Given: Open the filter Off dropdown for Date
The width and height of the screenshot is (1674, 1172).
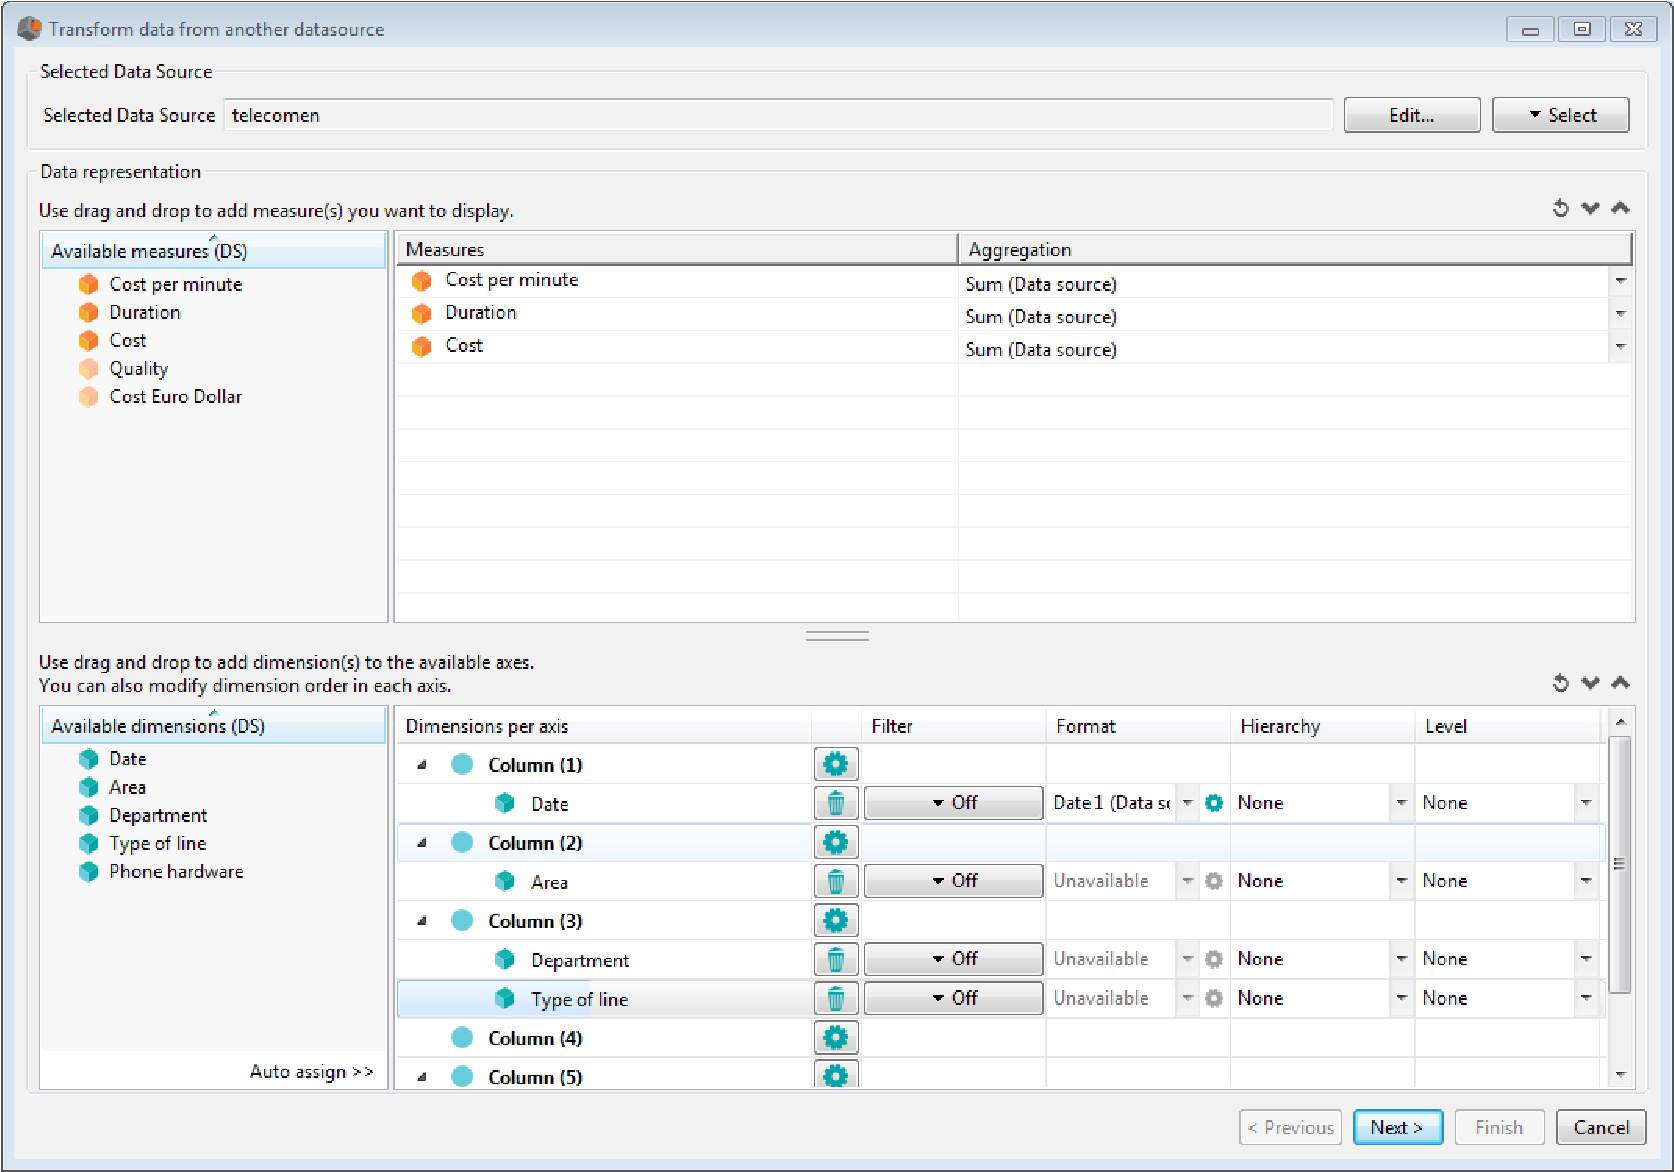Looking at the screenshot, I should pos(953,803).
